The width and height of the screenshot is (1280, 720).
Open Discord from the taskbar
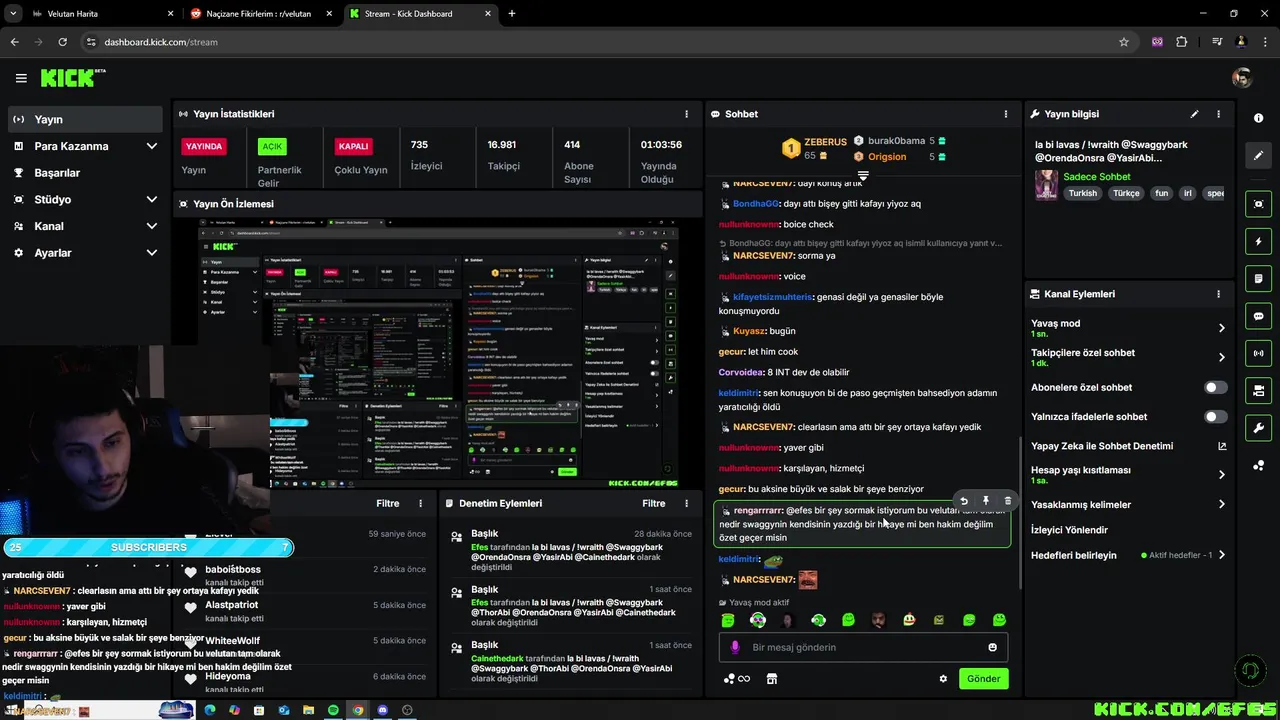tap(382, 710)
